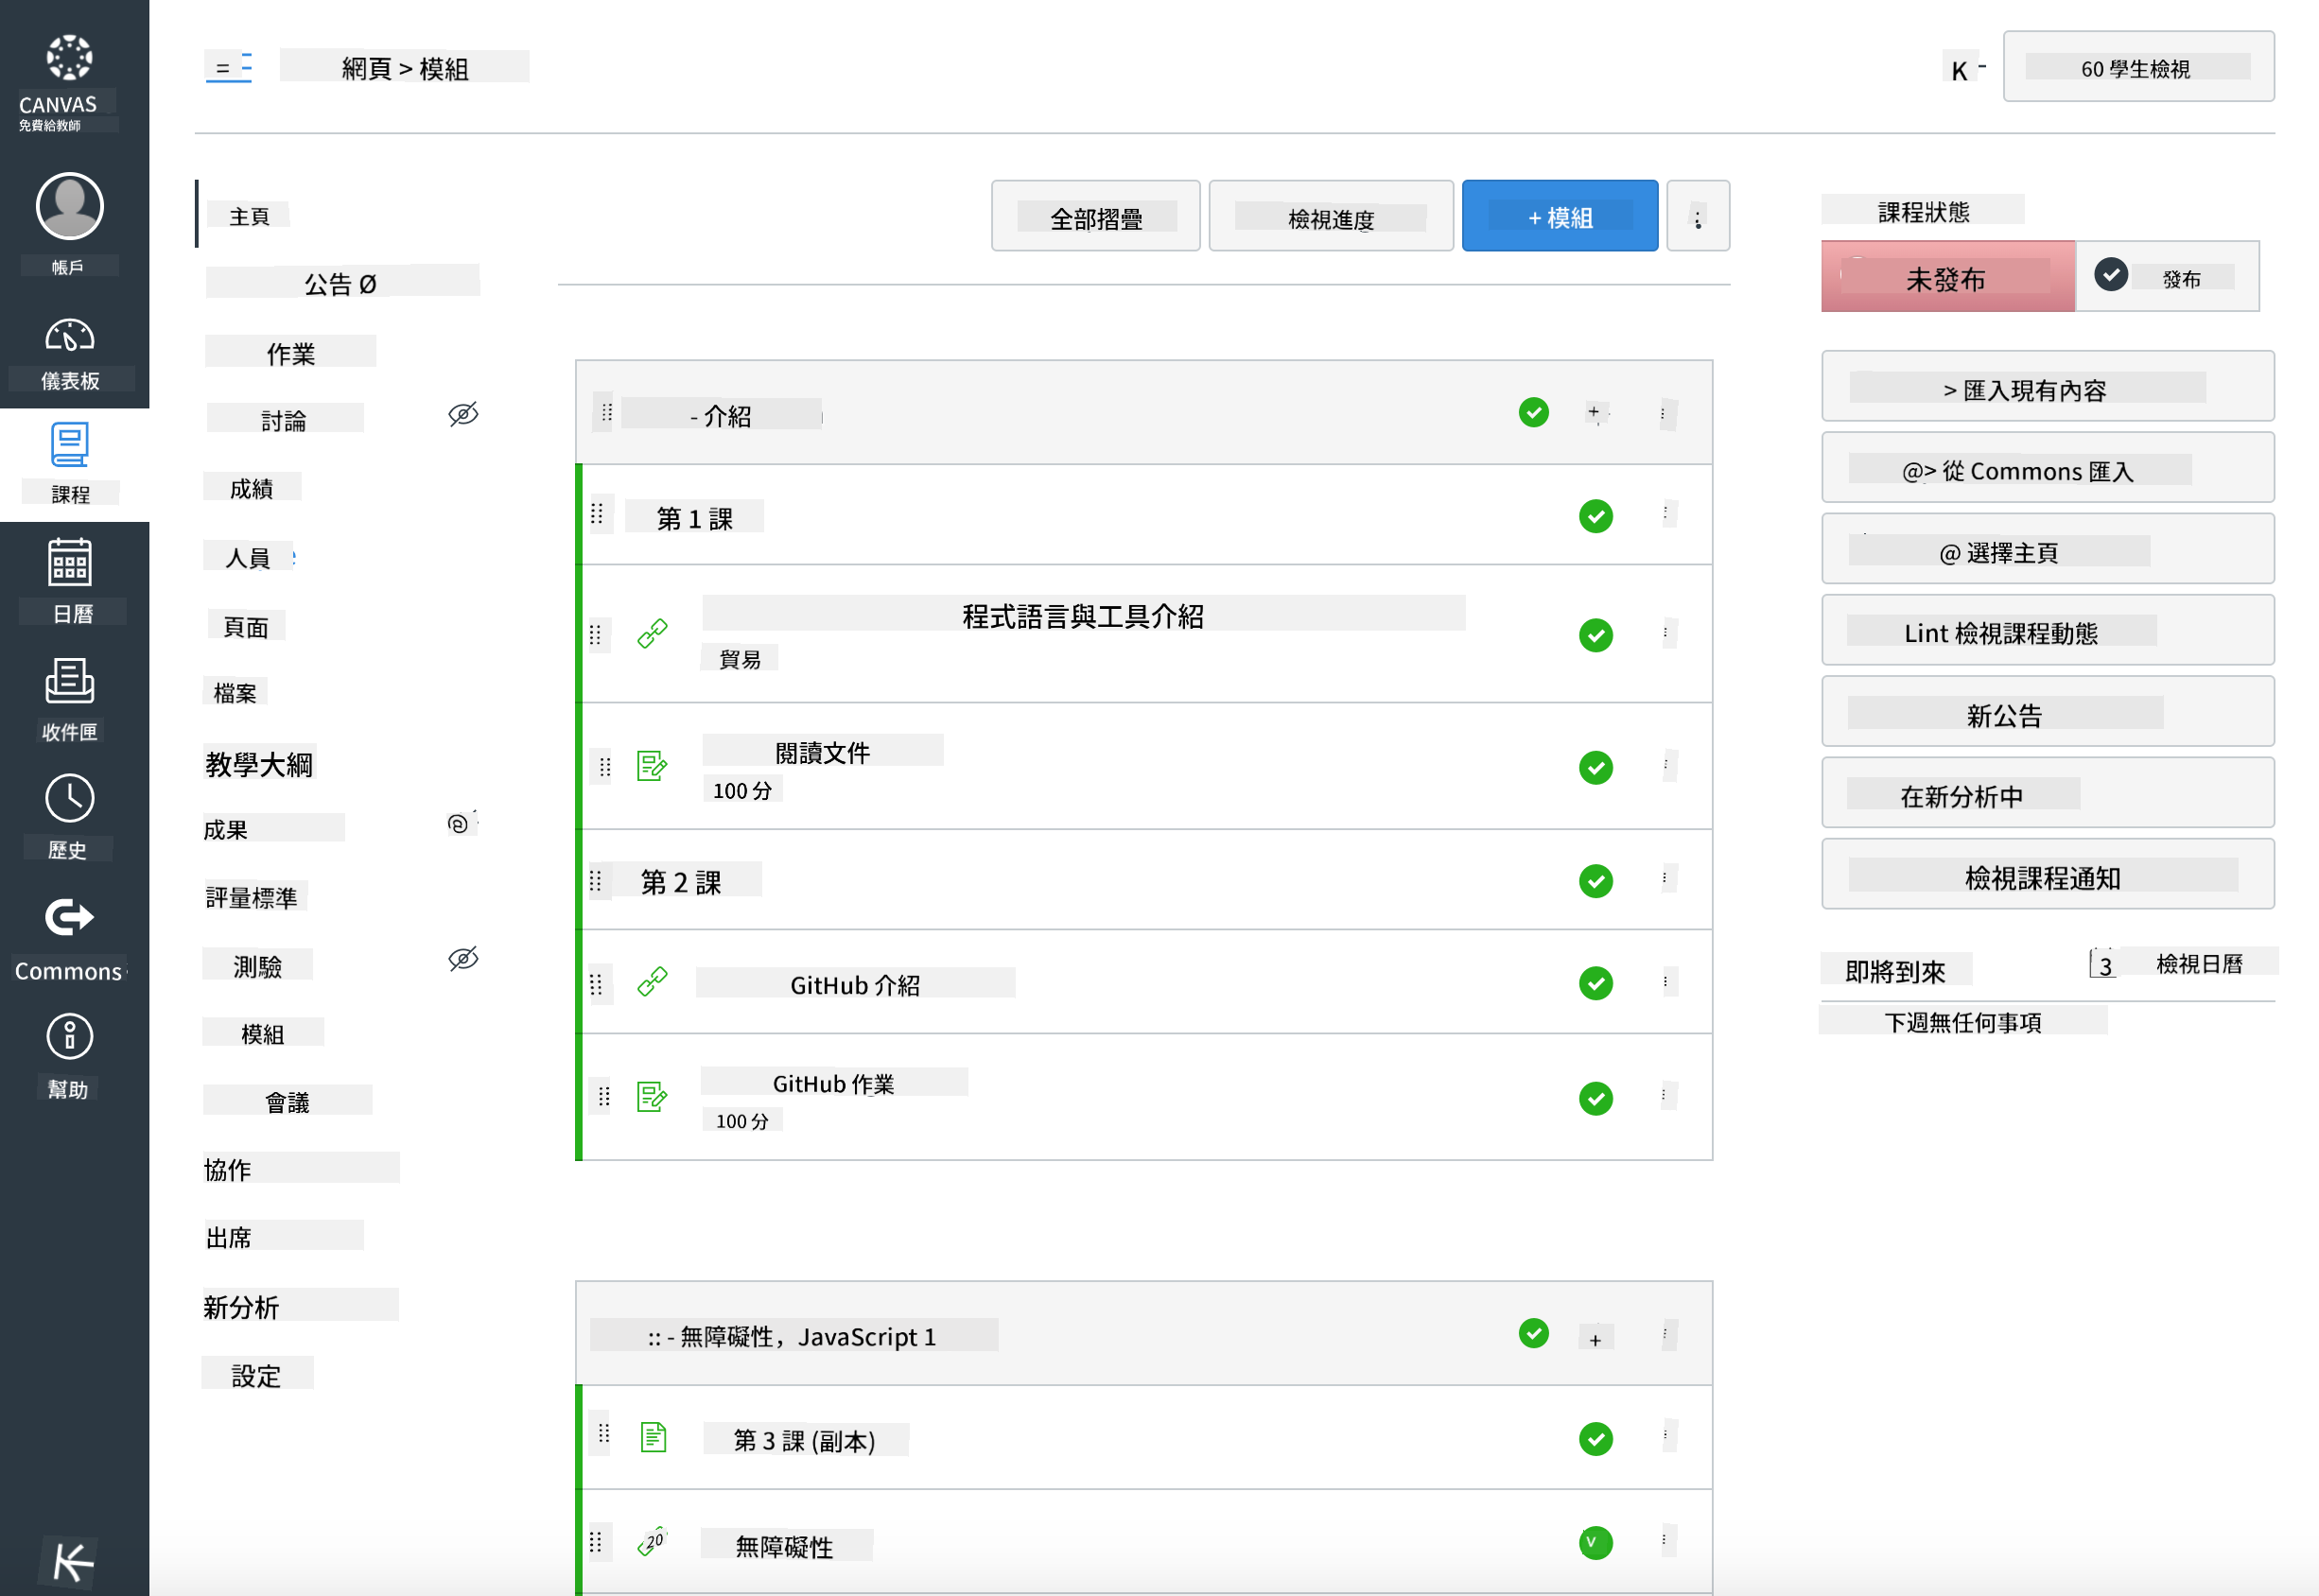Collapse global navigation with bottom arrow icon
The width and height of the screenshot is (2319, 1596).
[72, 1562]
